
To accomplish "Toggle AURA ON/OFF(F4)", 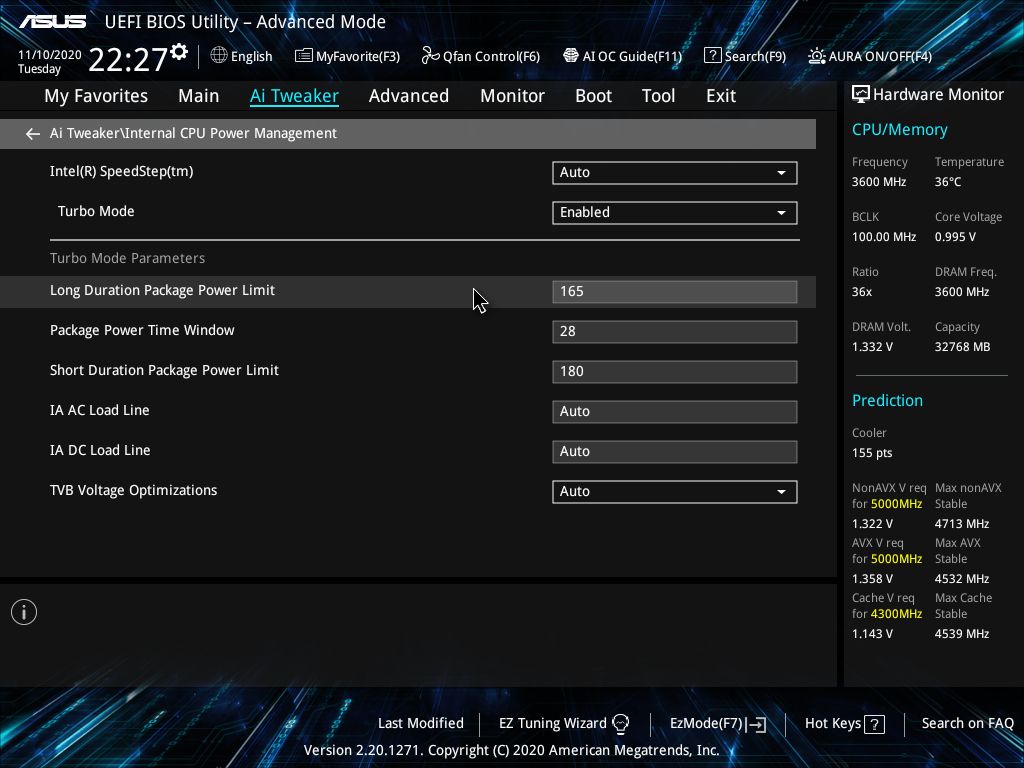I will pyautogui.click(x=870, y=56).
